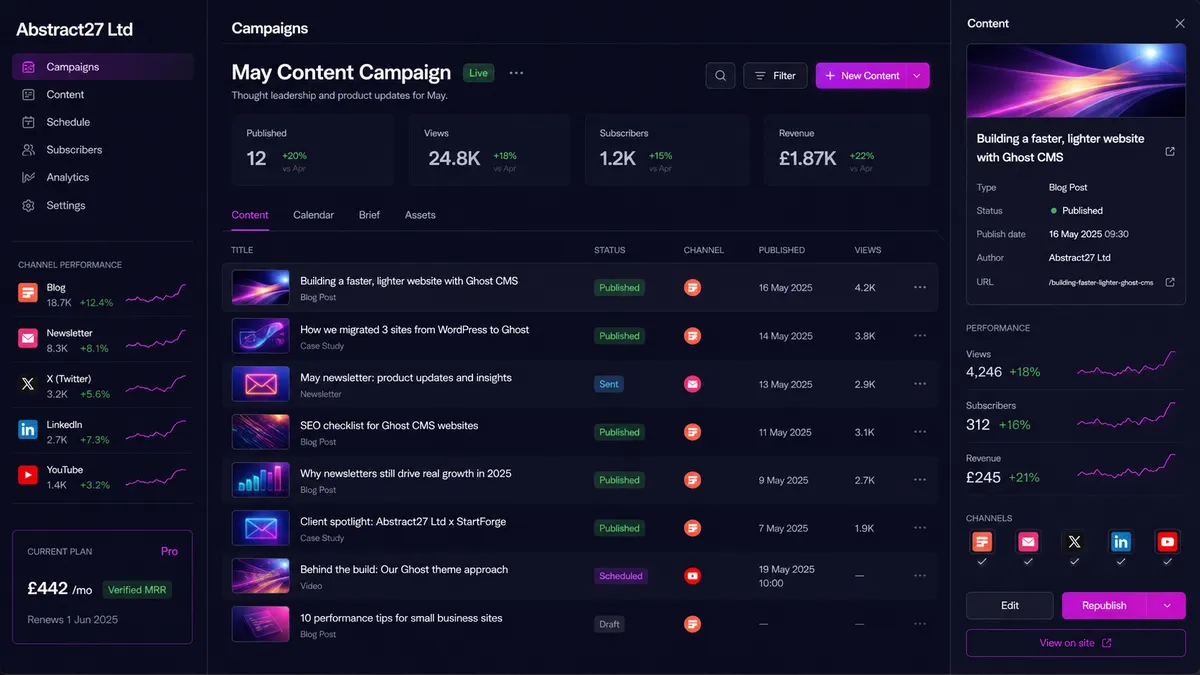Screen dimensions: 1200x675
Task: Open the external link icon beside the article title
Action: [x=1170, y=152]
